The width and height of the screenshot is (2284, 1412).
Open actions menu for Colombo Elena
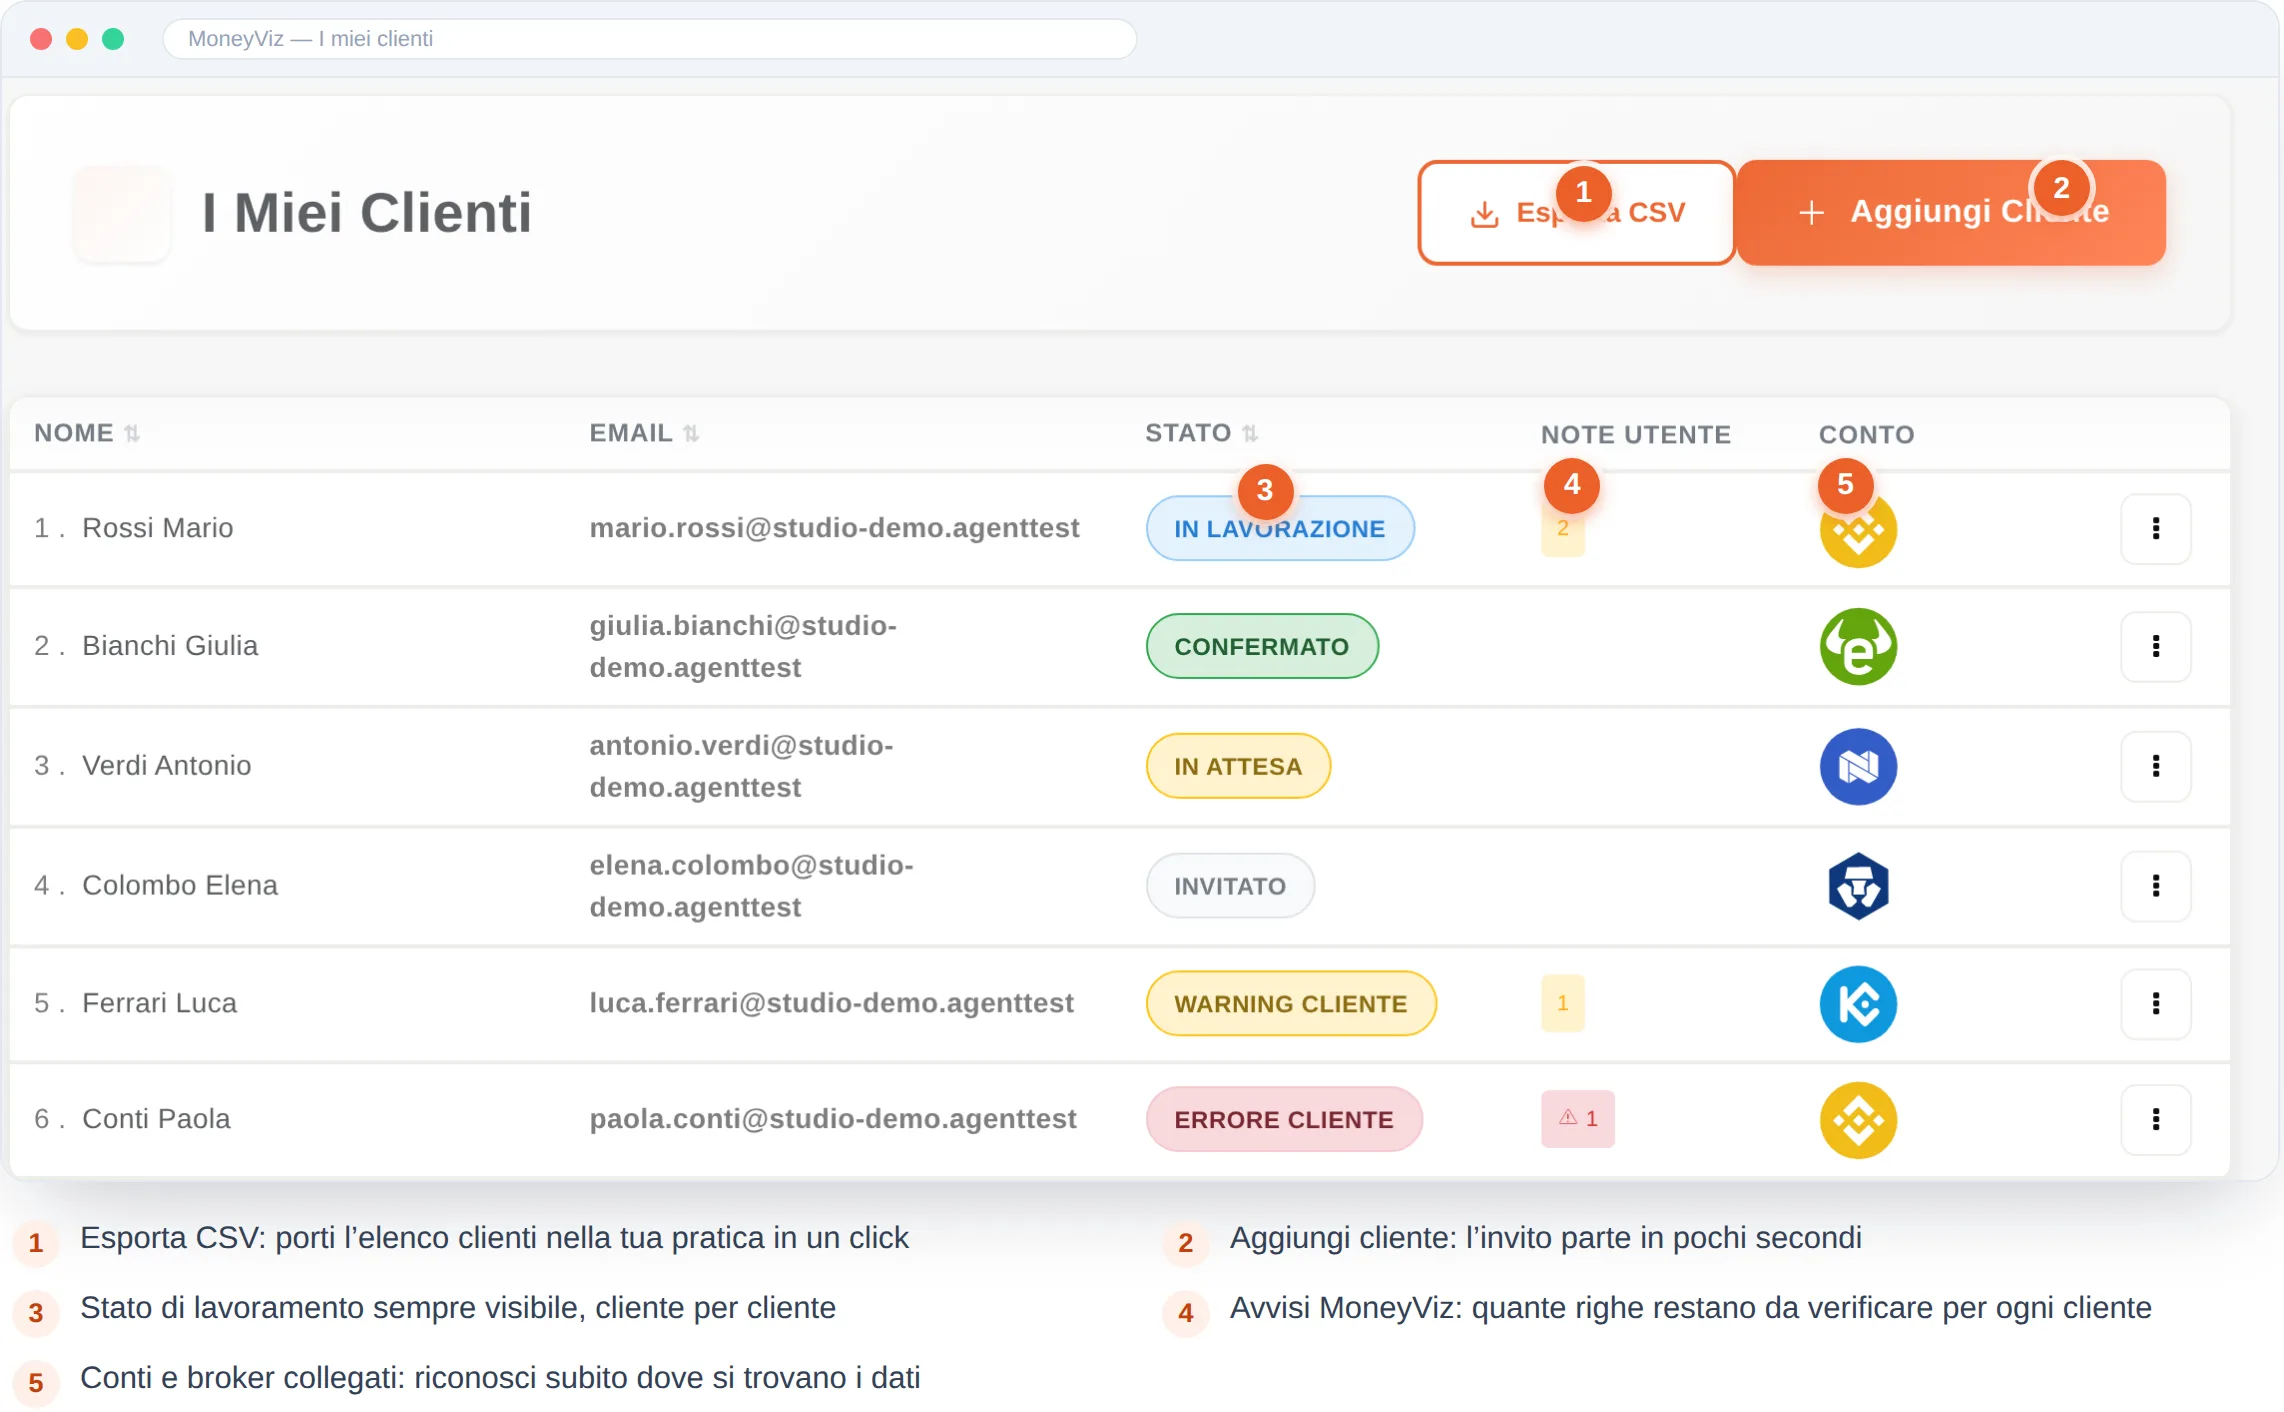pyautogui.click(x=2156, y=885)
